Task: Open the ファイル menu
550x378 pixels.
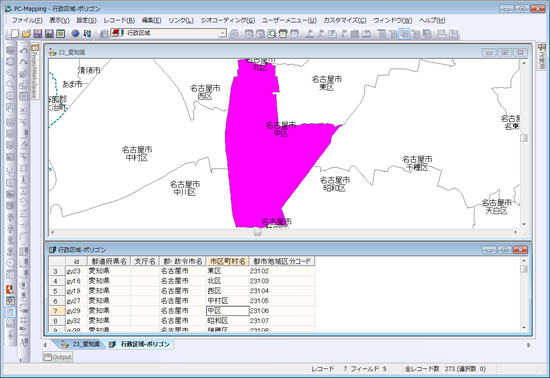Action: coord(27,20)
